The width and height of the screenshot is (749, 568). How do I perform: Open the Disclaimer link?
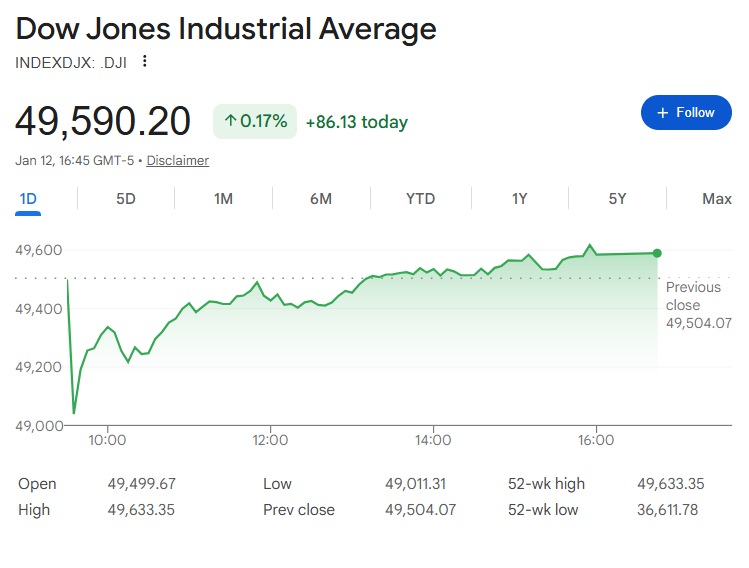click(x=178, y=160)
